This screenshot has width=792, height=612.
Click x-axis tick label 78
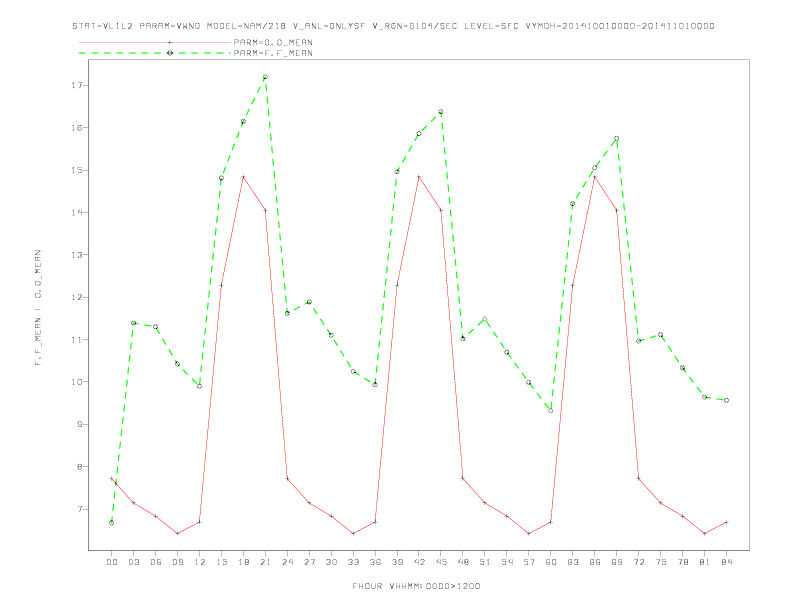point(682,562)
